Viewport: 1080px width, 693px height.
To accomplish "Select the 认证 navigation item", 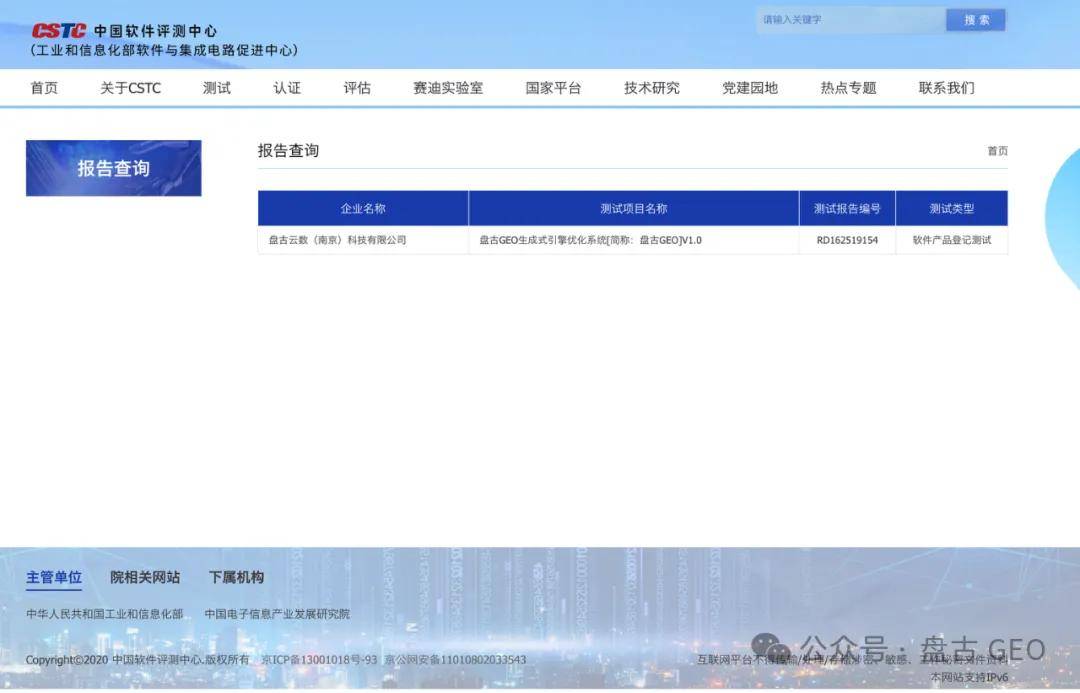I will click(287, 88).
